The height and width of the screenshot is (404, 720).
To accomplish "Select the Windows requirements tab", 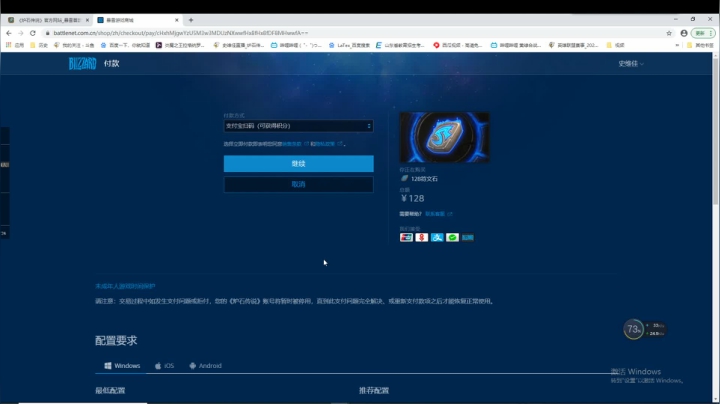I will pyautogui.click(x=122, y=365).
